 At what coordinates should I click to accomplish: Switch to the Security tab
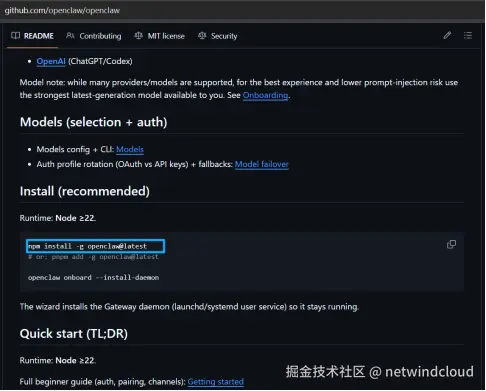(218, 36)
